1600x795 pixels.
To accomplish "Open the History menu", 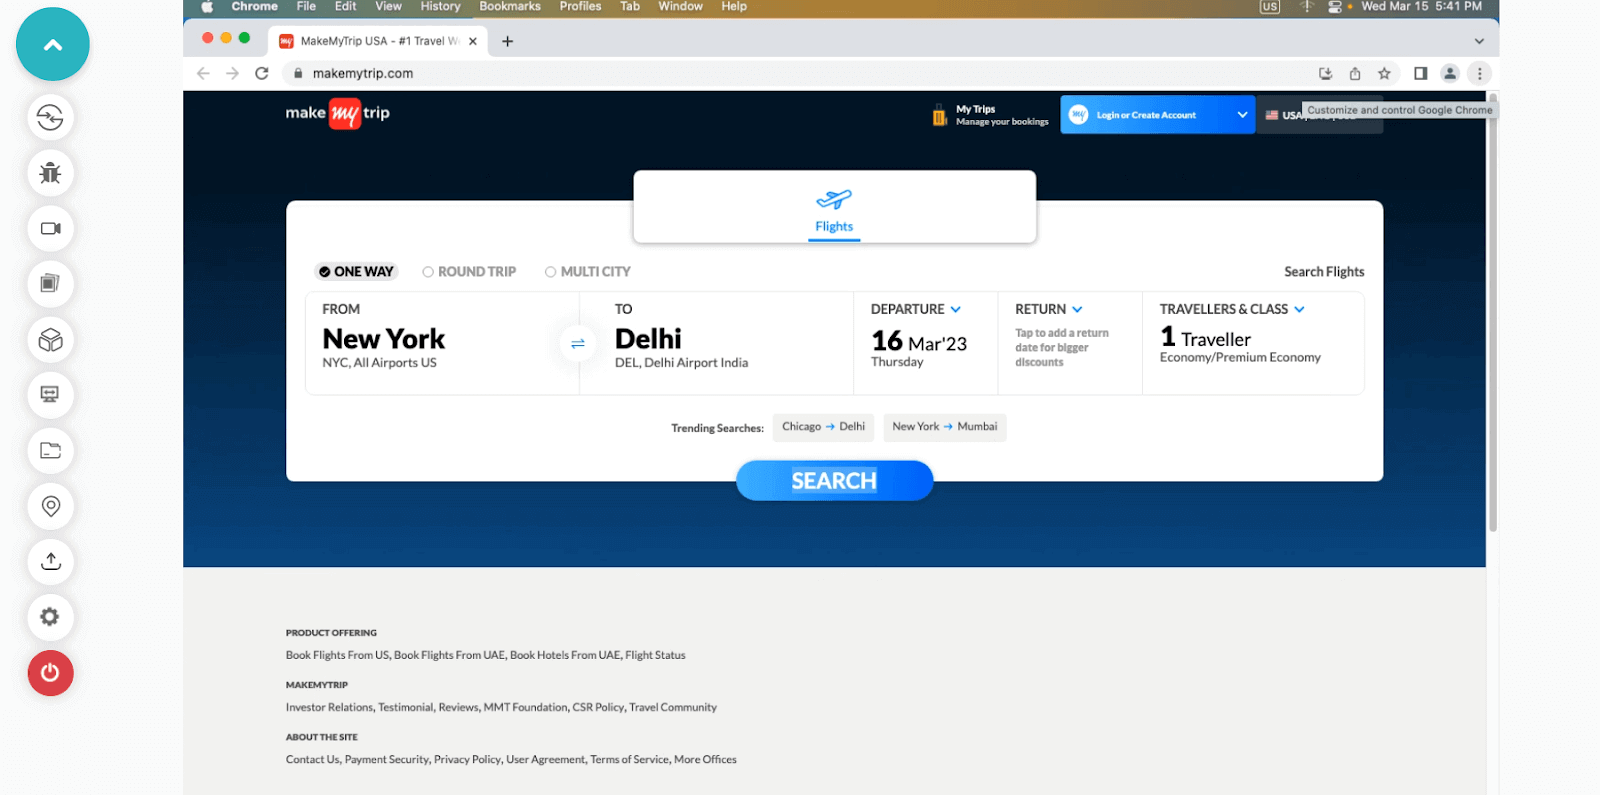I will [440, 6].
